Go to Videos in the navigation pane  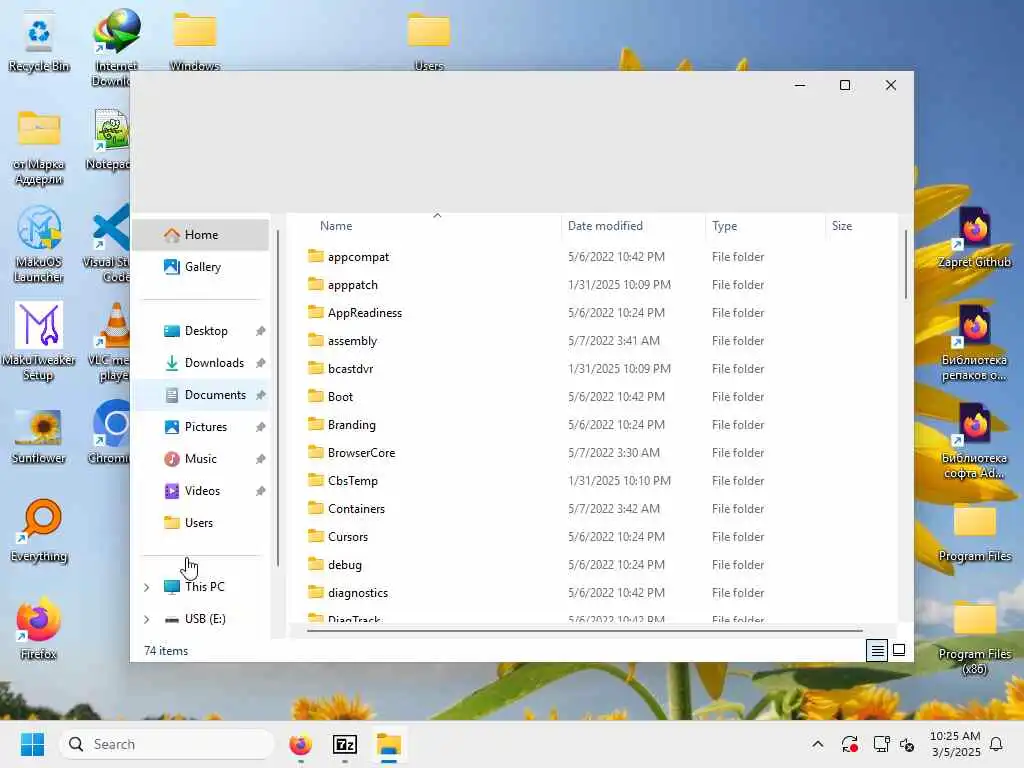pyautogui.click(x=200, y=491)
